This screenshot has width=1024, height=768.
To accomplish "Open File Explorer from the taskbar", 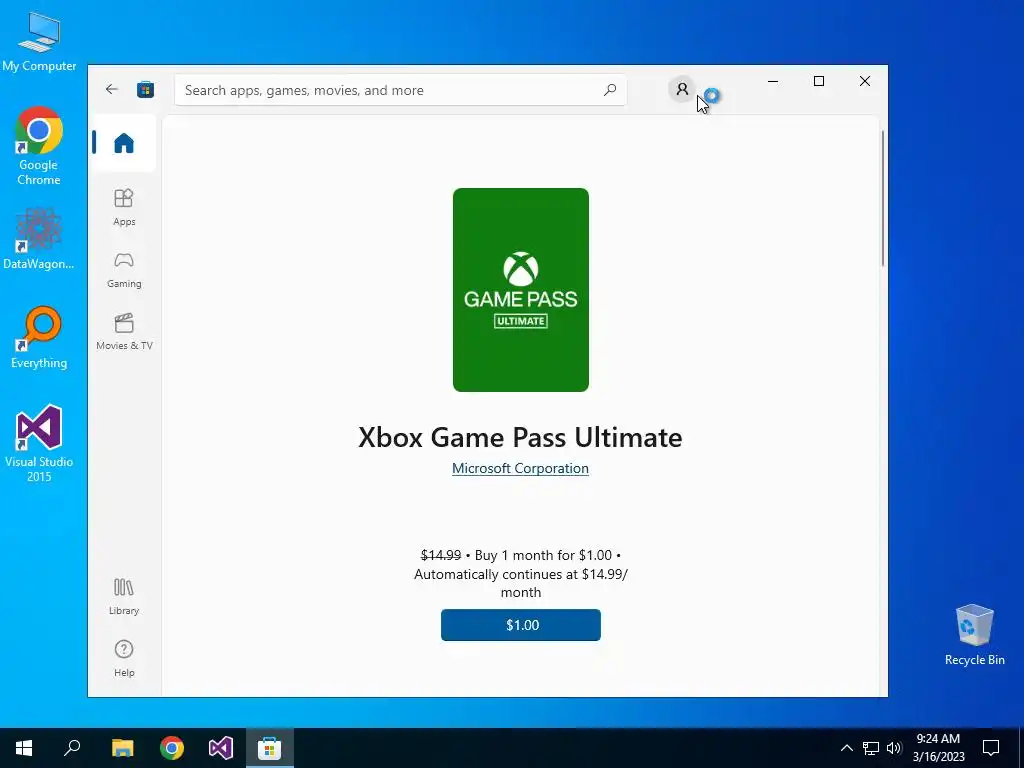I will [122, 748].
